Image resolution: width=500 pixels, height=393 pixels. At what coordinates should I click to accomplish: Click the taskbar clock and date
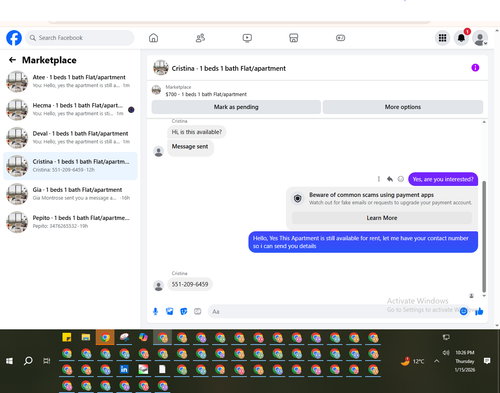[465, 361]
